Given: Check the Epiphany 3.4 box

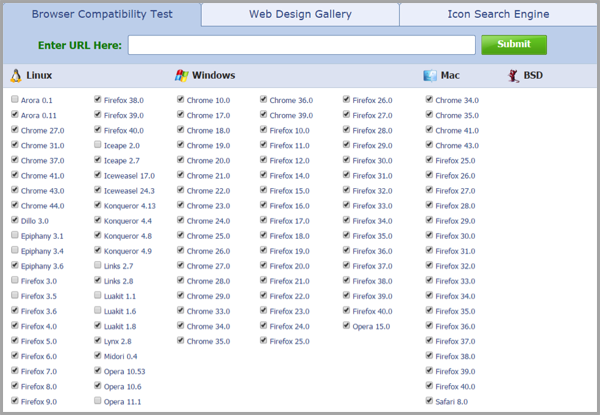Looking at the screenshot, I should click(x=15, y=250).
